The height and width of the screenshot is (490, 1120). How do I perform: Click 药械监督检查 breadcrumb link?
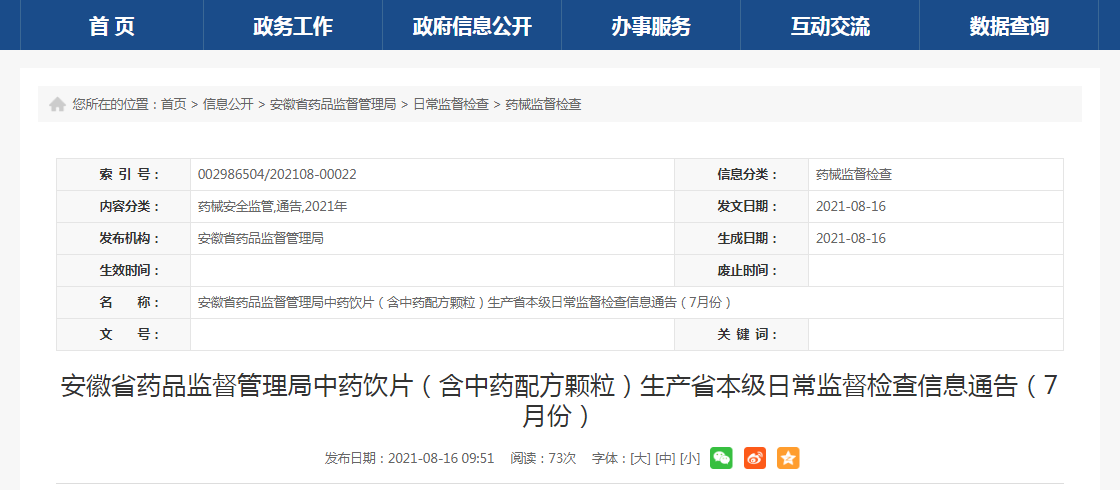coord(543,104)
